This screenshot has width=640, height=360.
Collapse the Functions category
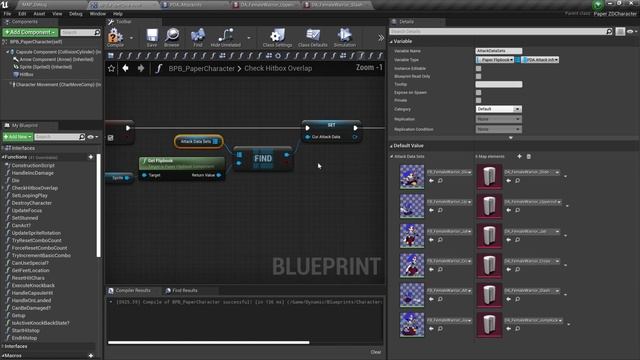click(3, 157)
